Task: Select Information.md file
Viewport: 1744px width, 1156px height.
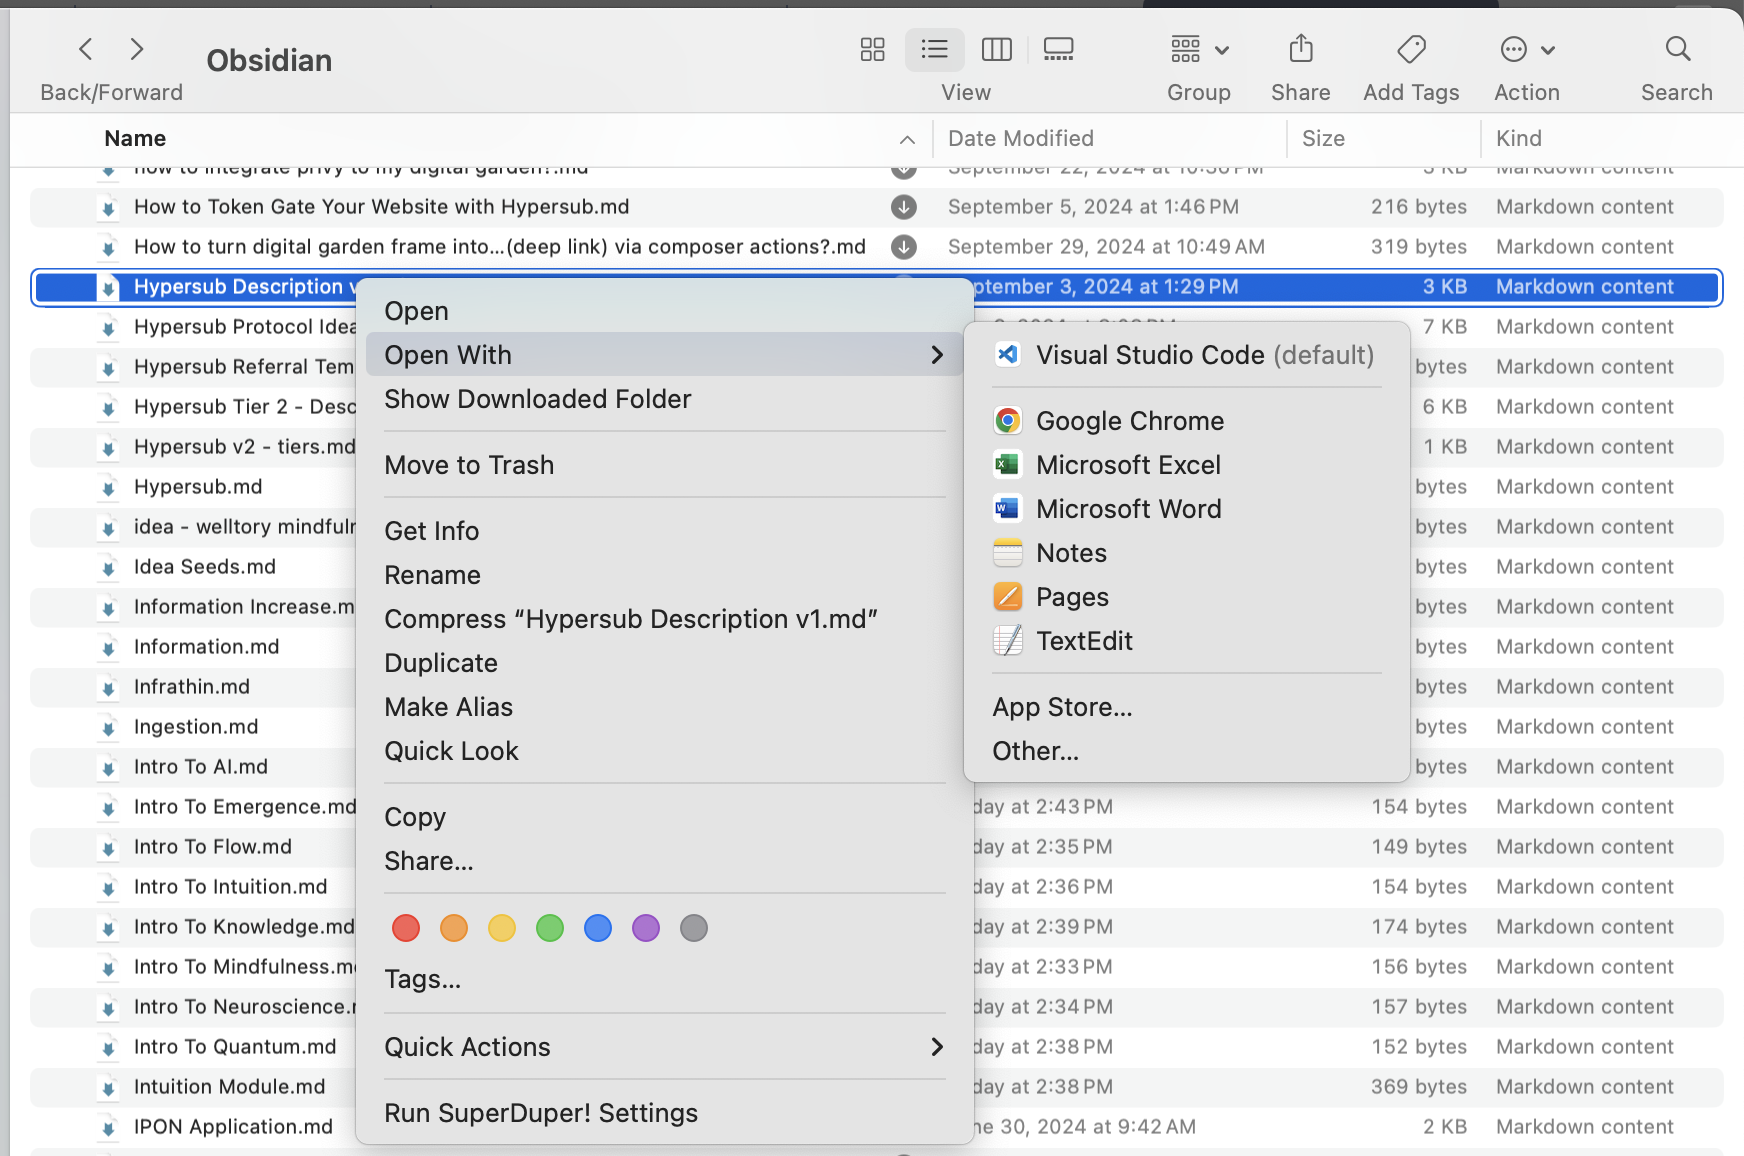Action: (x=207, y=647)
